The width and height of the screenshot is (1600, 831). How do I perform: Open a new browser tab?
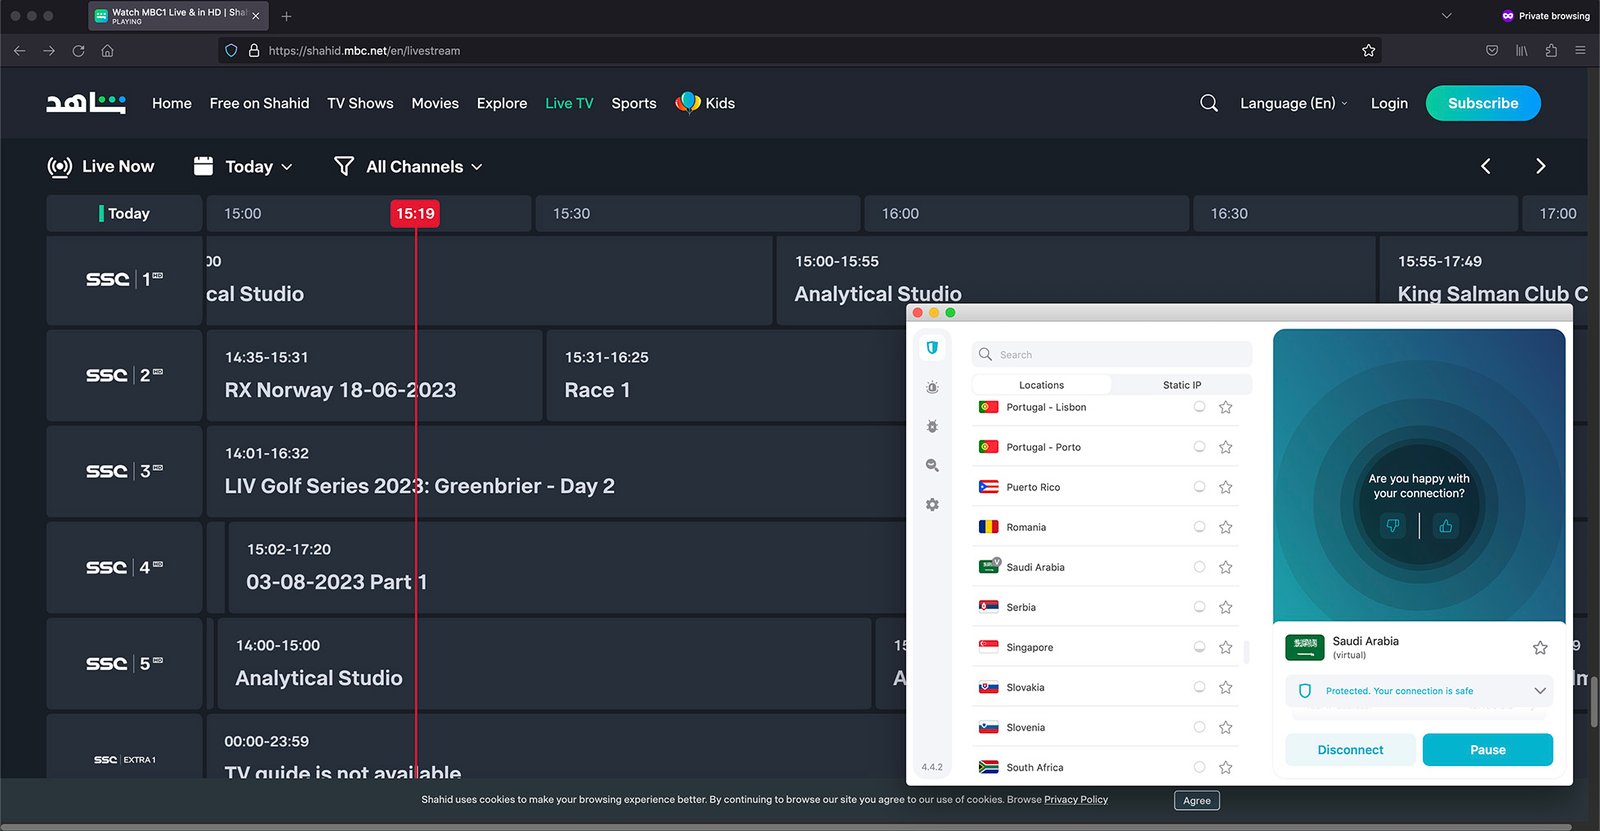click(286, 16)
